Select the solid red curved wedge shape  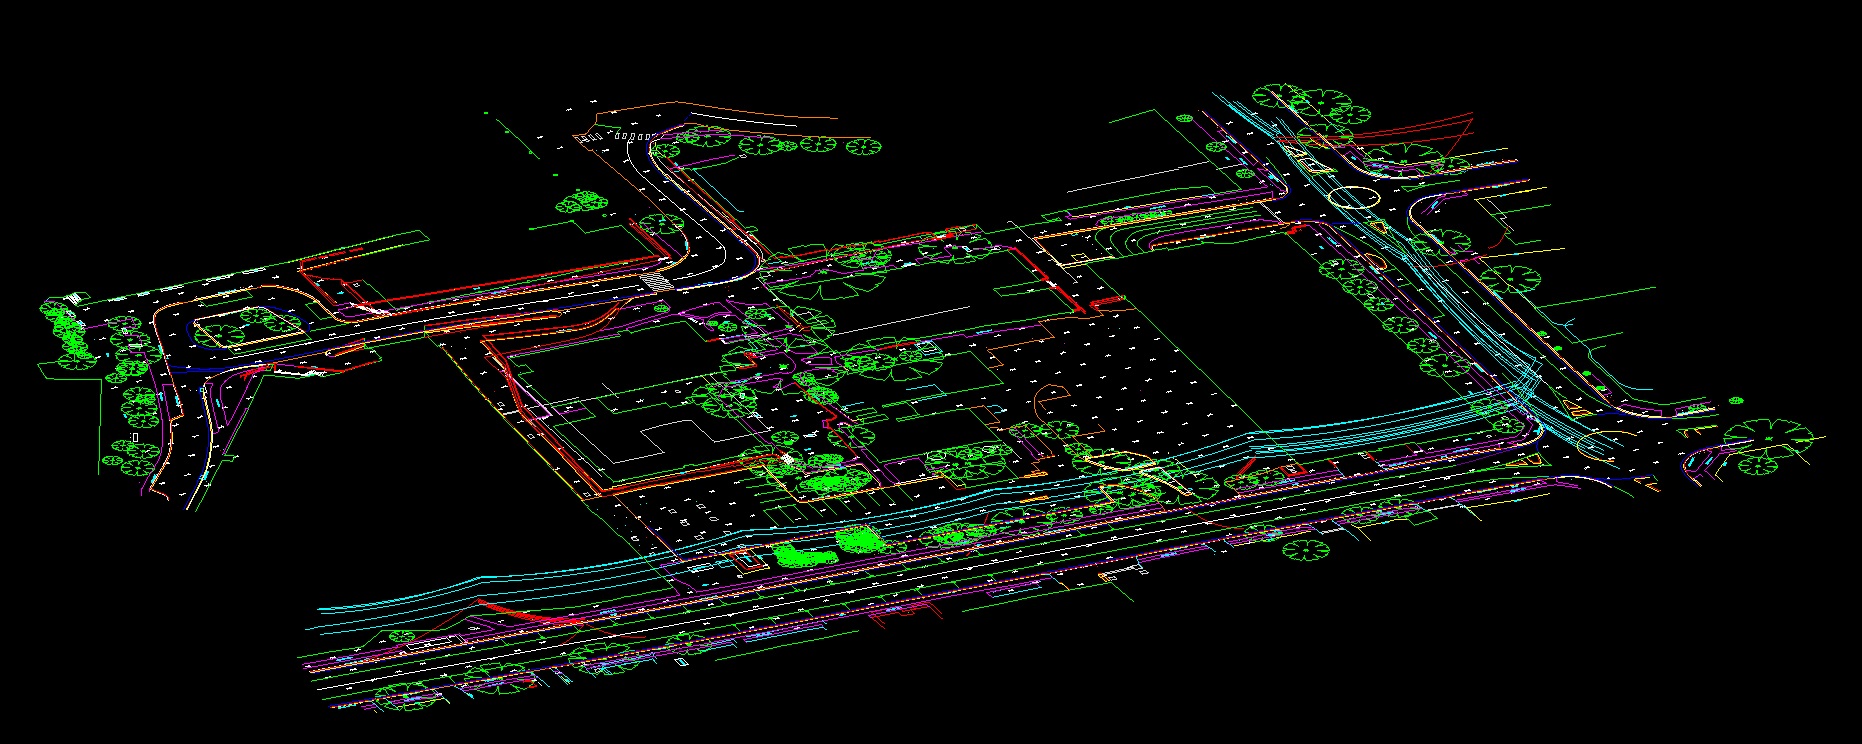pos(529,613)
